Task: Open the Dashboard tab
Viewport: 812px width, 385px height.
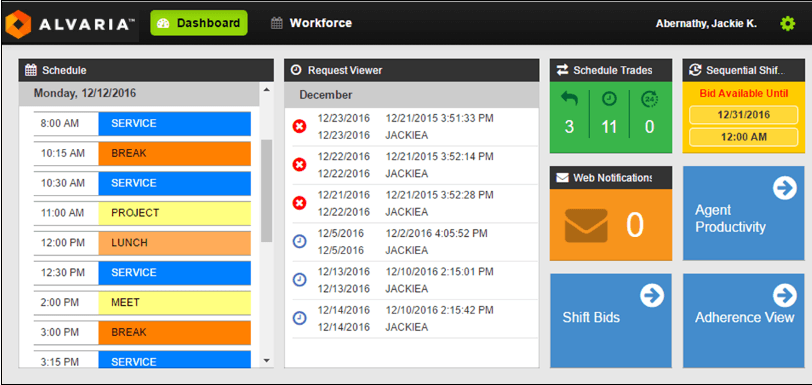Action: coord(199,23)
